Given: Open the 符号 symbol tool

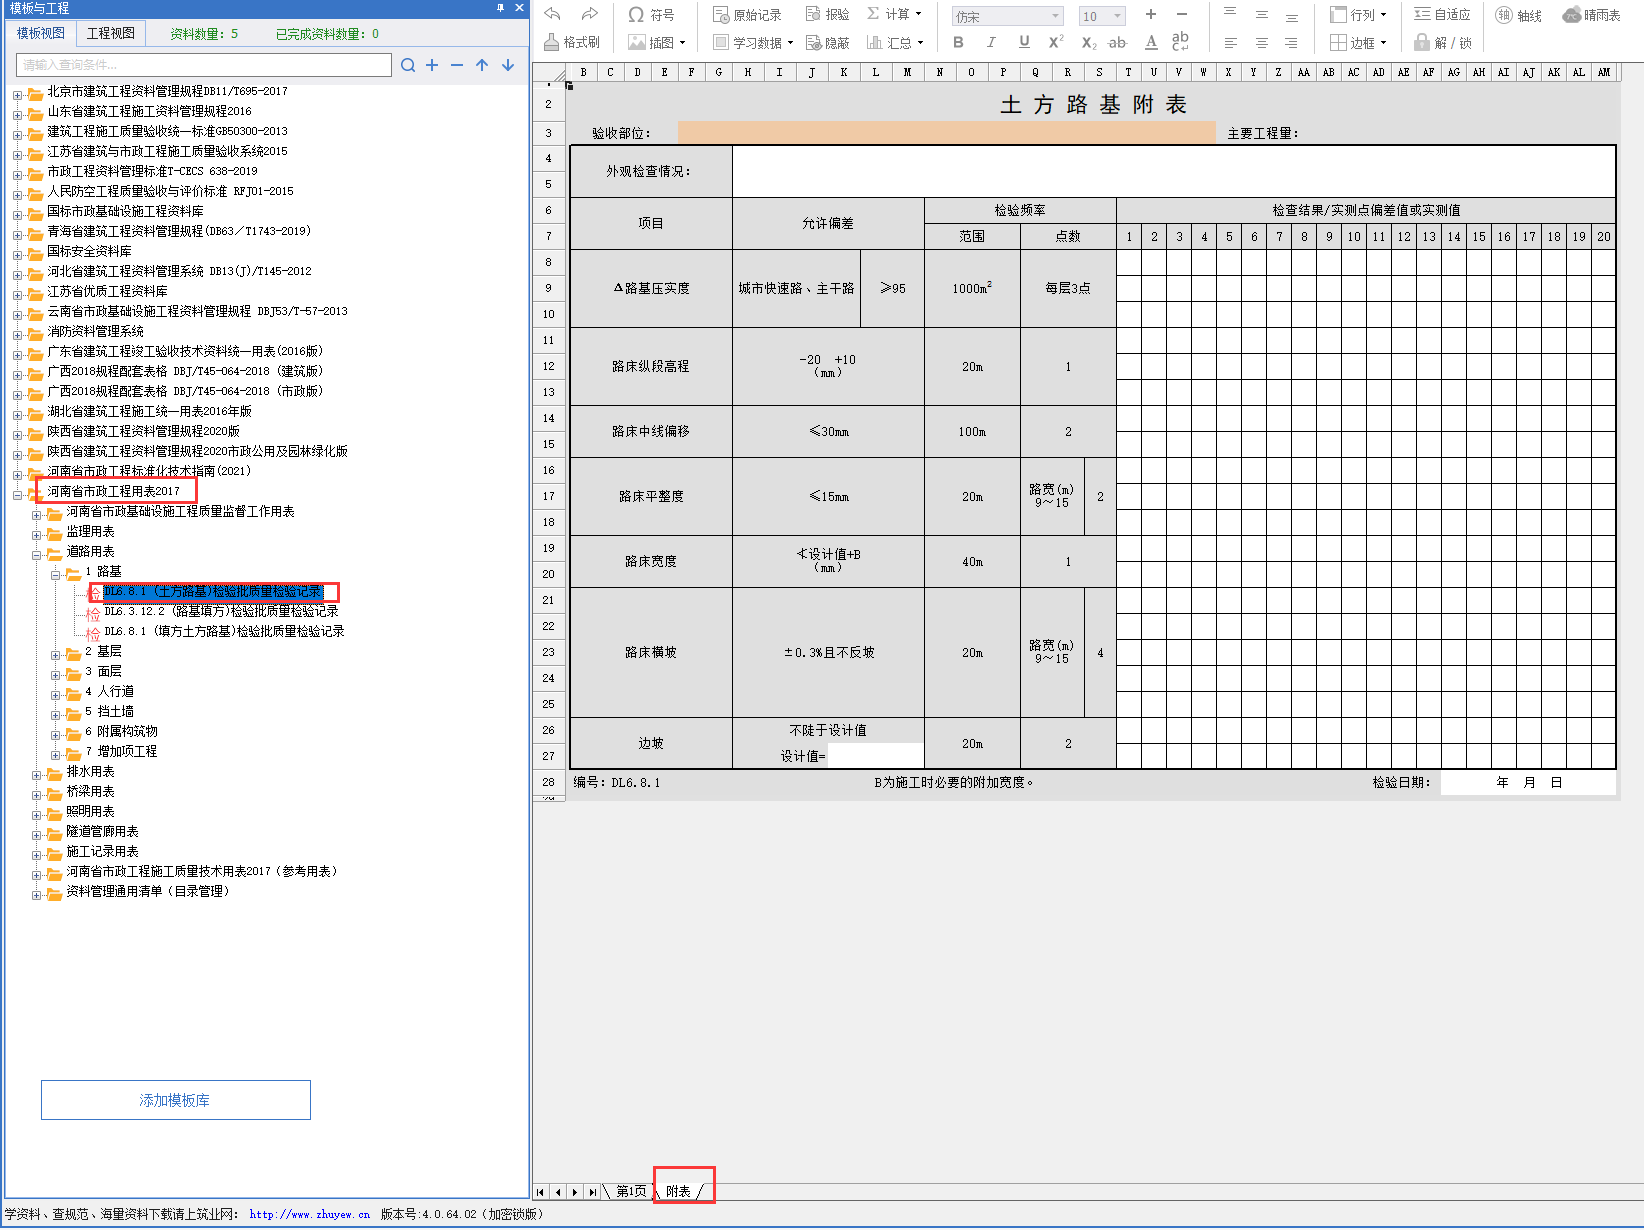Looking at the screenshot, I should tap(651, 15).
